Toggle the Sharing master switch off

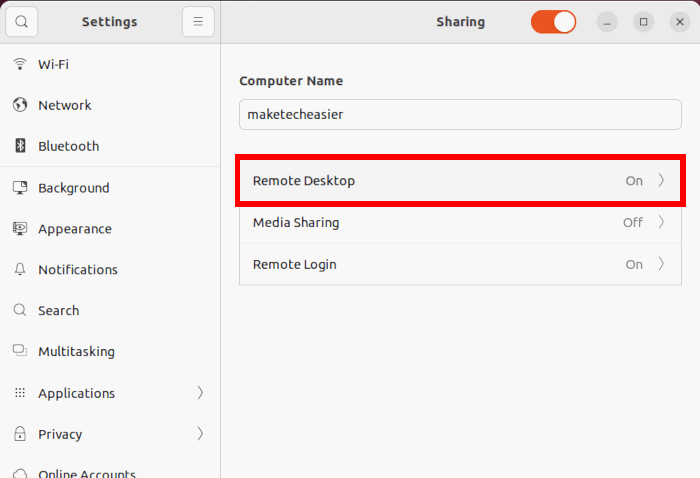[553, 22]
